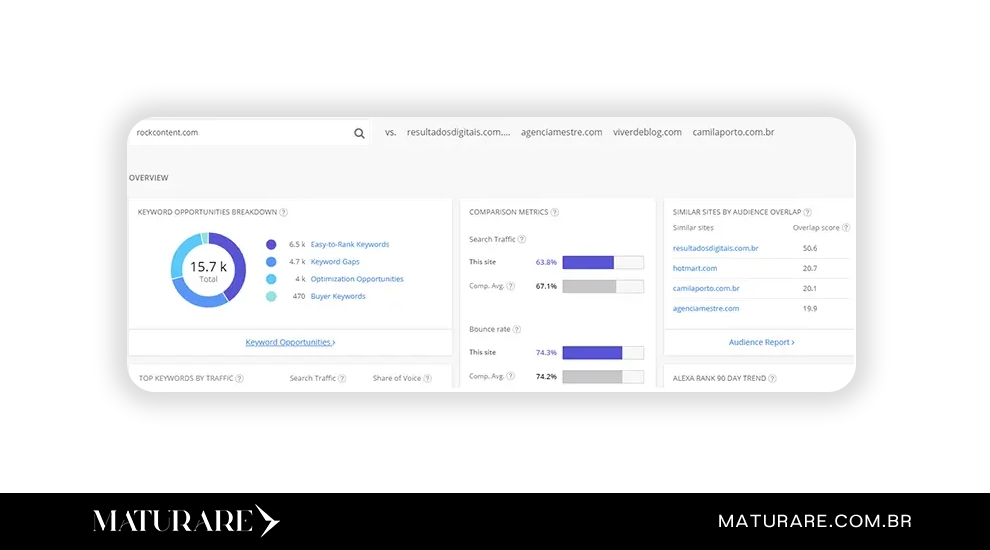
Task: Select Easy-to-Rank Keywords link
Action: point(349,244)
